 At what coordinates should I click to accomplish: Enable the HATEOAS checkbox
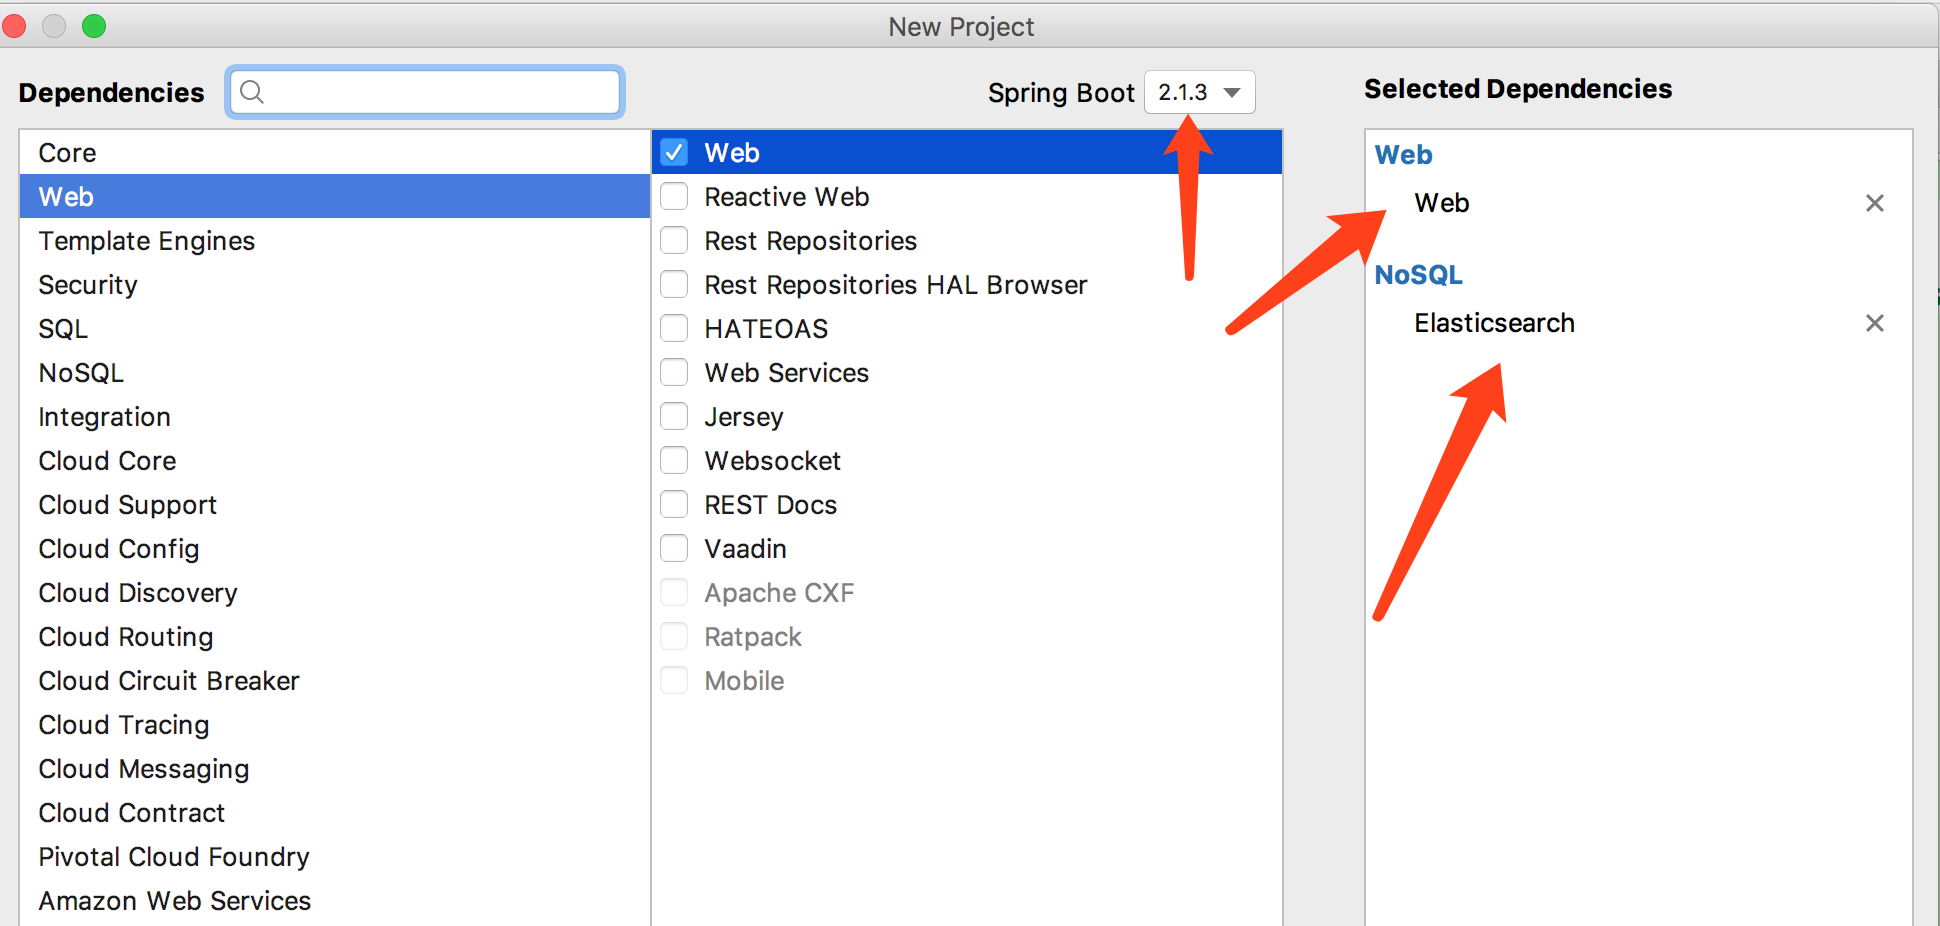[x=674, y=328]
